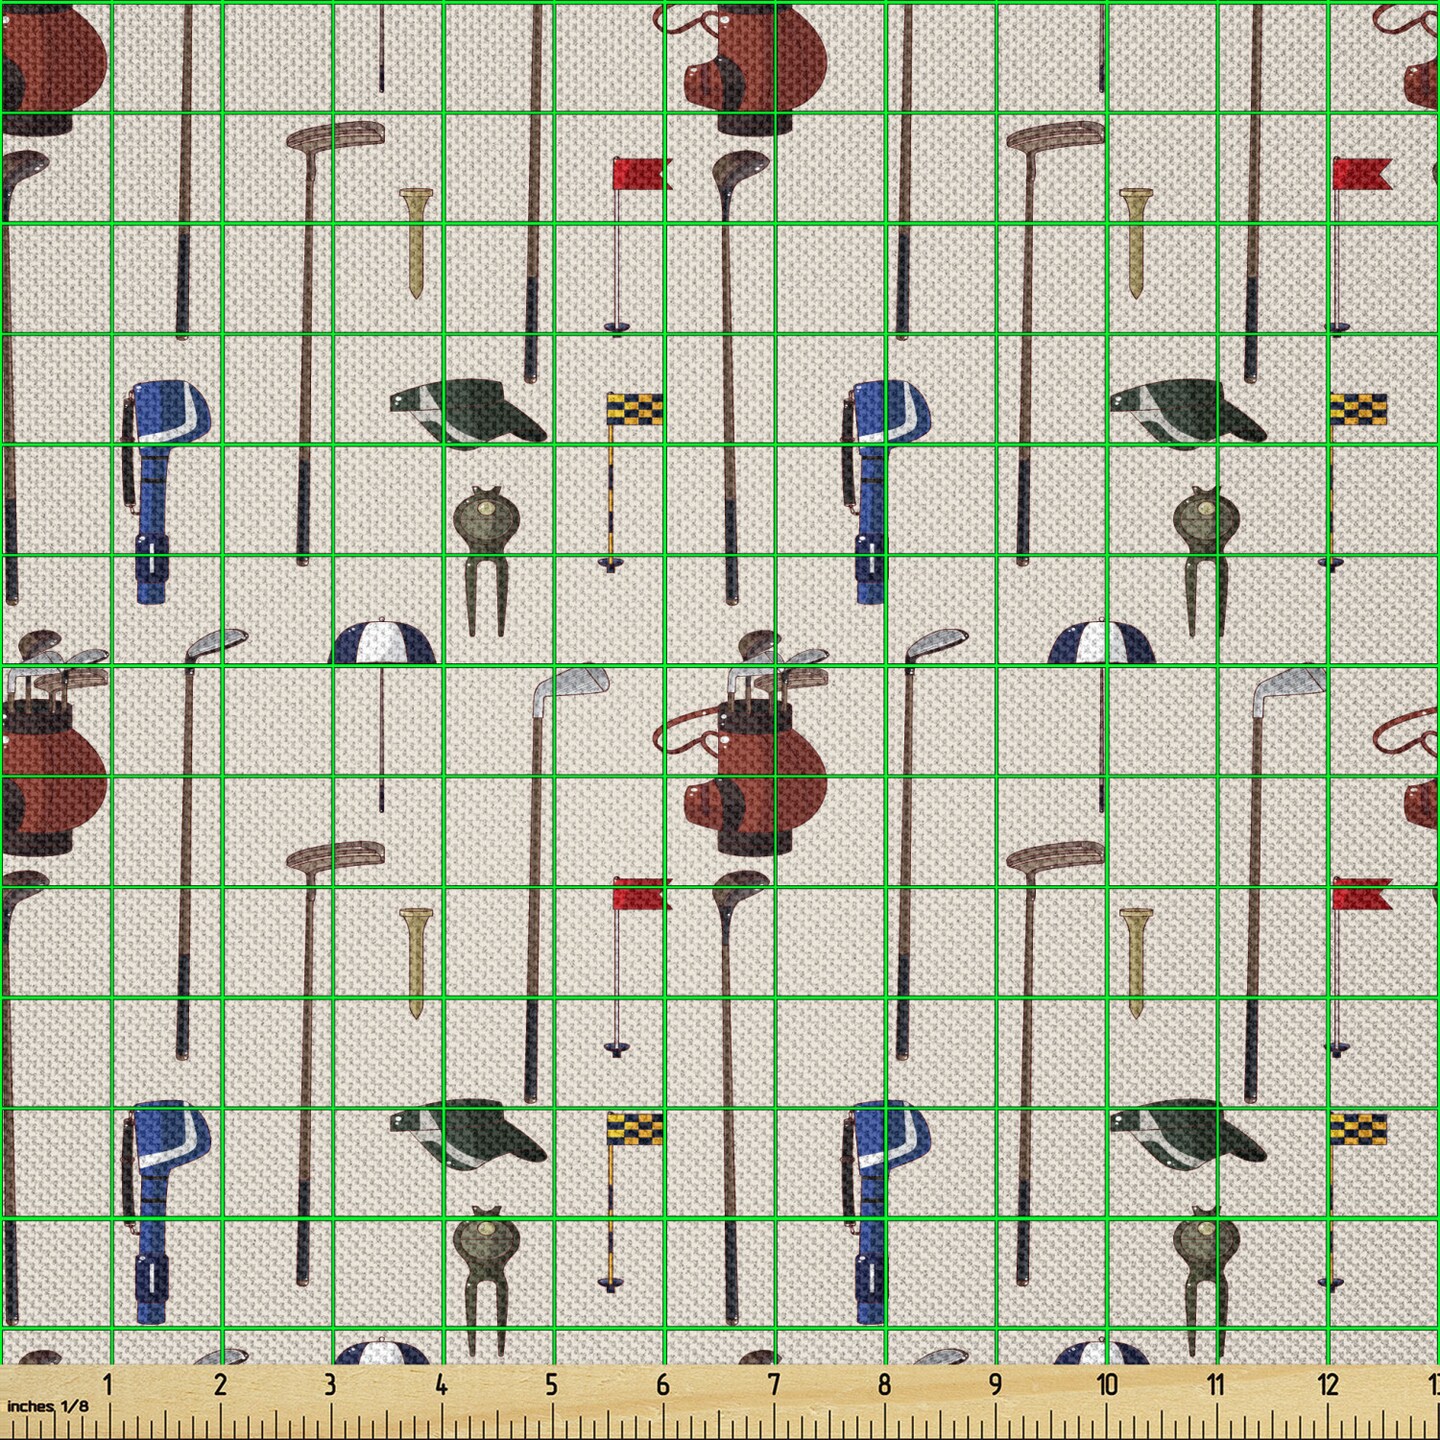Click the number 7 on the ruler
The height and width of the screenshot is (1440, 1440).
773,1385
